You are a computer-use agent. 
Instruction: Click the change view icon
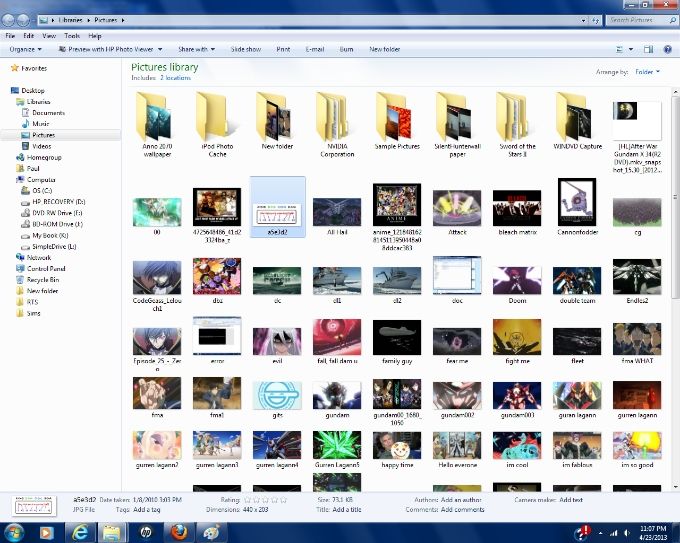619,49
